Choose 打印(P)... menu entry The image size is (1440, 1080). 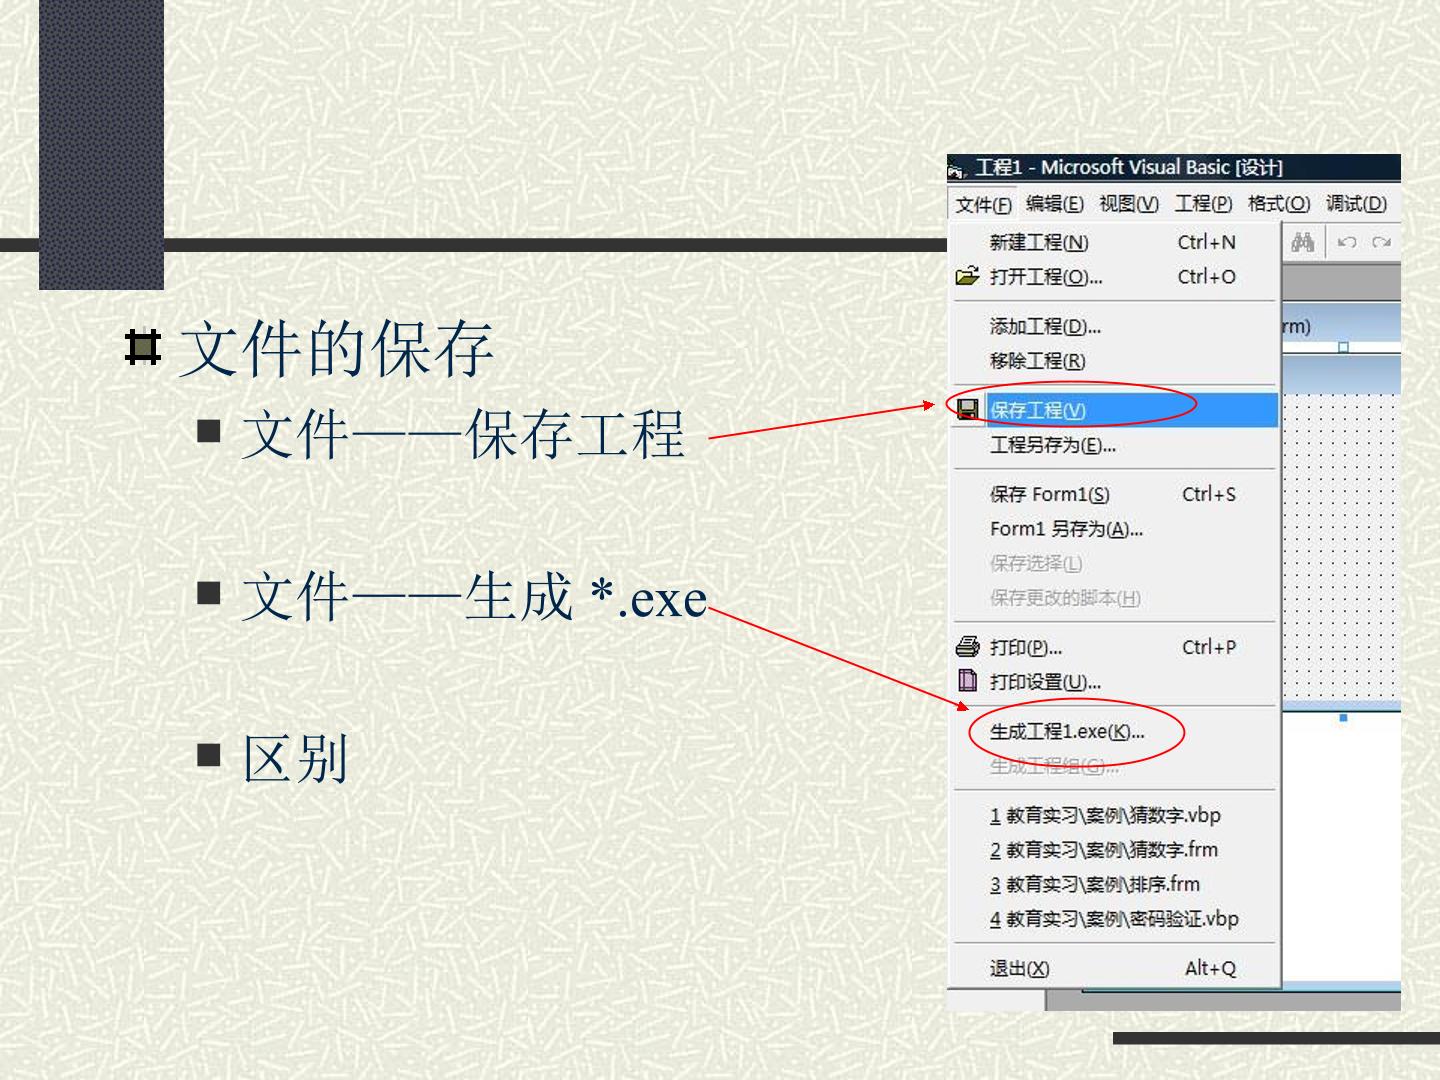tap(1114, 647)
